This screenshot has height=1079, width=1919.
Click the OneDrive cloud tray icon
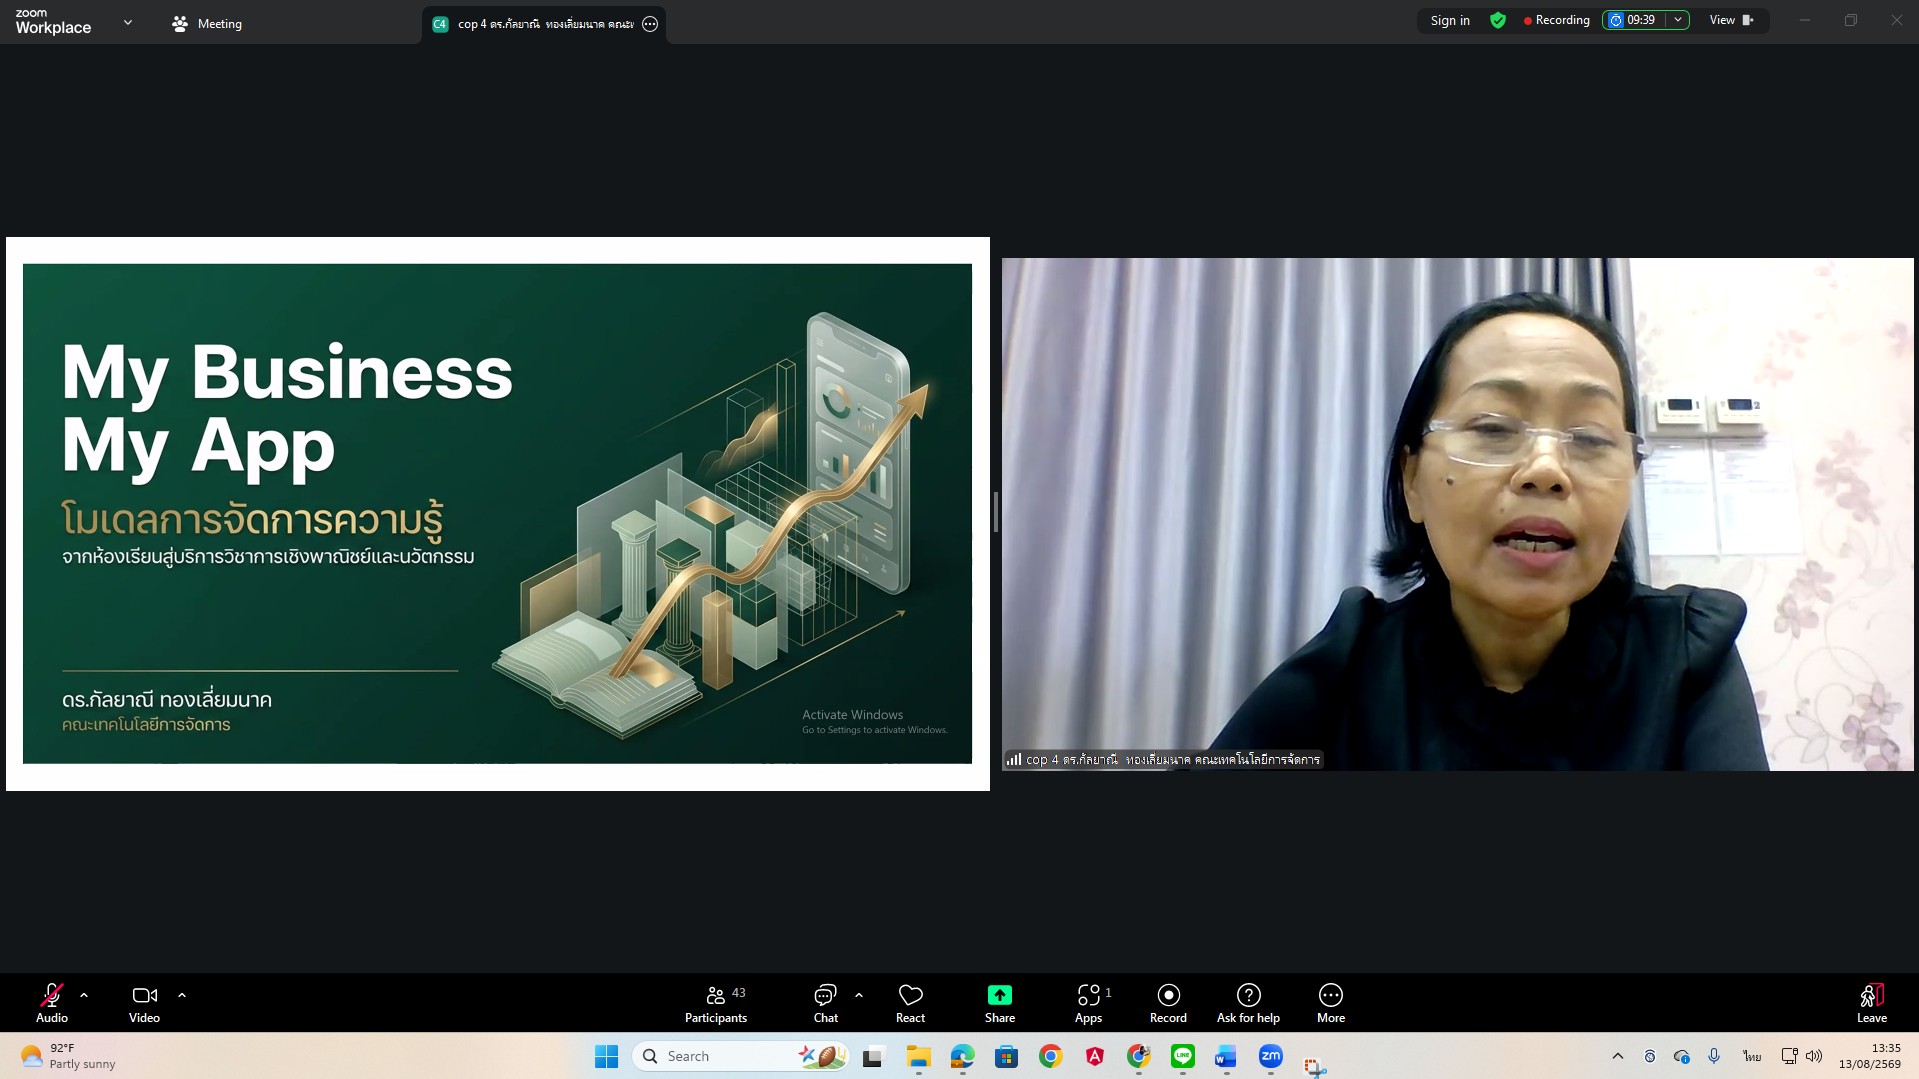pyautogui.click(x=1682, y=1056)
